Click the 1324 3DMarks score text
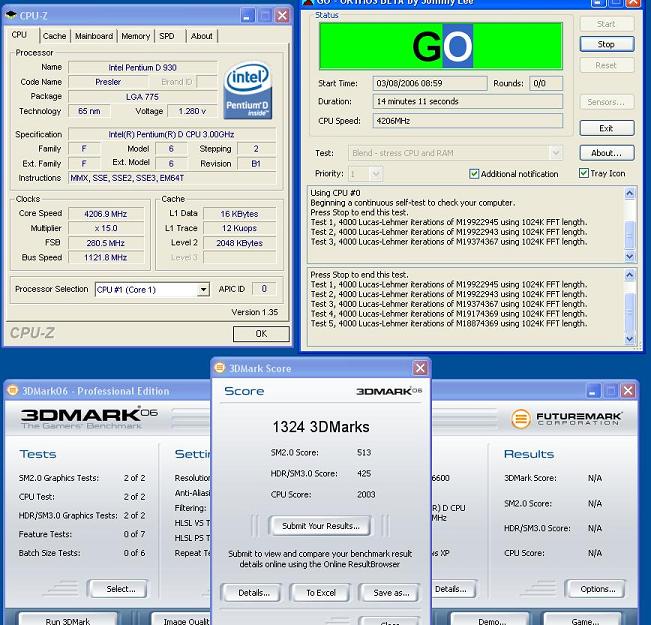 [x=321, y=427]
